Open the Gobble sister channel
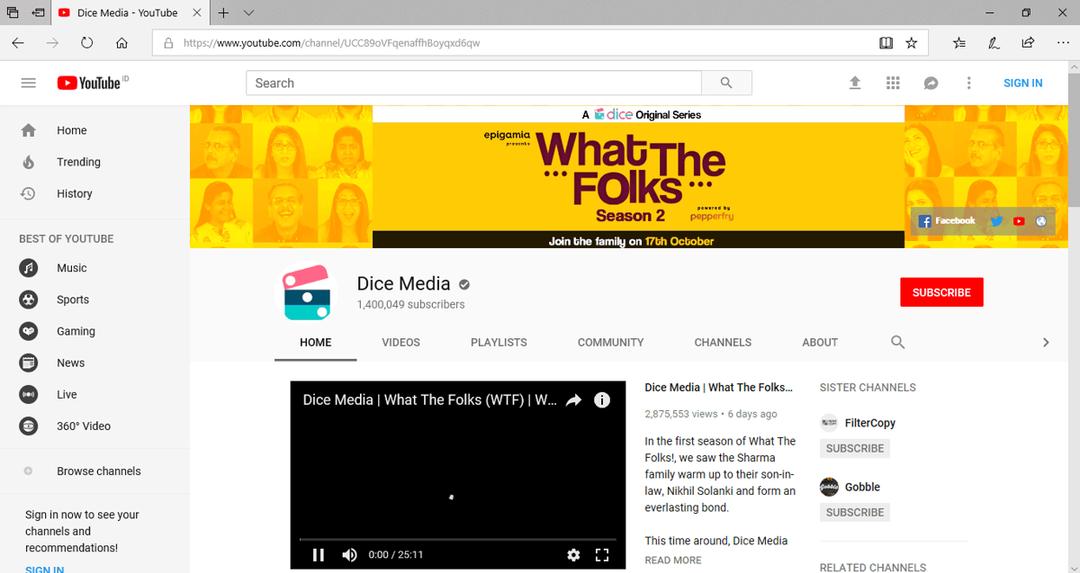Viewport: 1080px width, 573px height. [862, 487]
